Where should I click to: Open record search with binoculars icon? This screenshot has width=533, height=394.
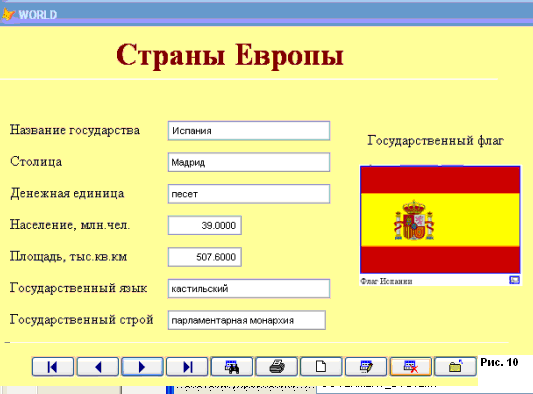point(232,367)
